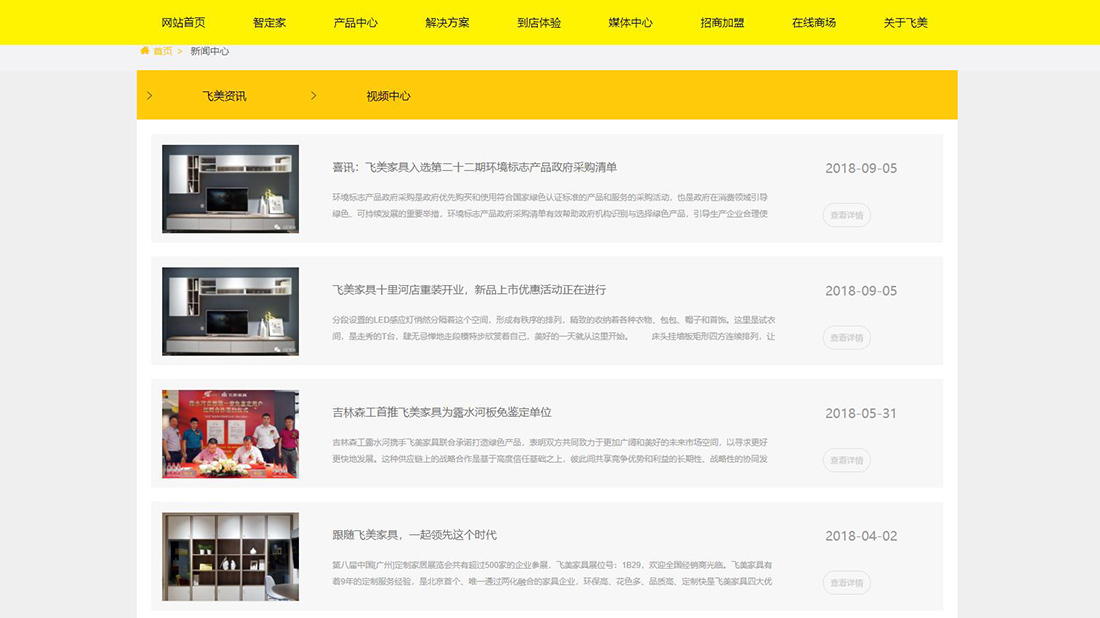Open 到店体验 menu item
This screenshot has height=618, width=1100.
[539, 22]
